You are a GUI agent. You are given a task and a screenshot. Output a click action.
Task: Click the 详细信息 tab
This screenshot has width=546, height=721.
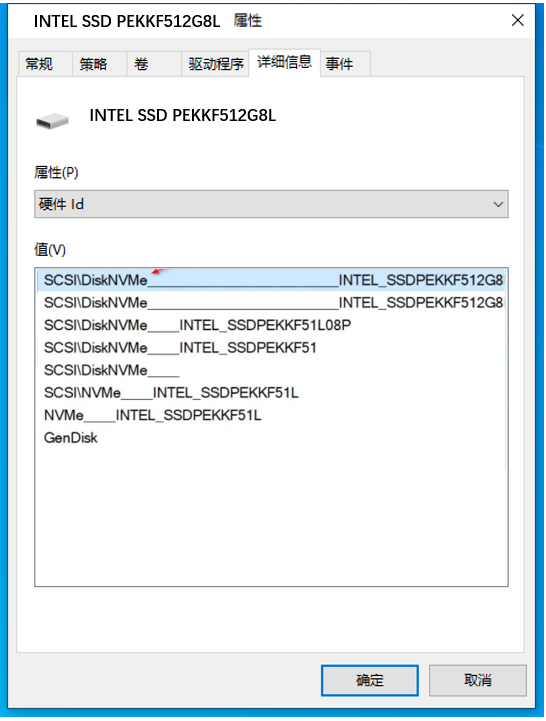284,62
